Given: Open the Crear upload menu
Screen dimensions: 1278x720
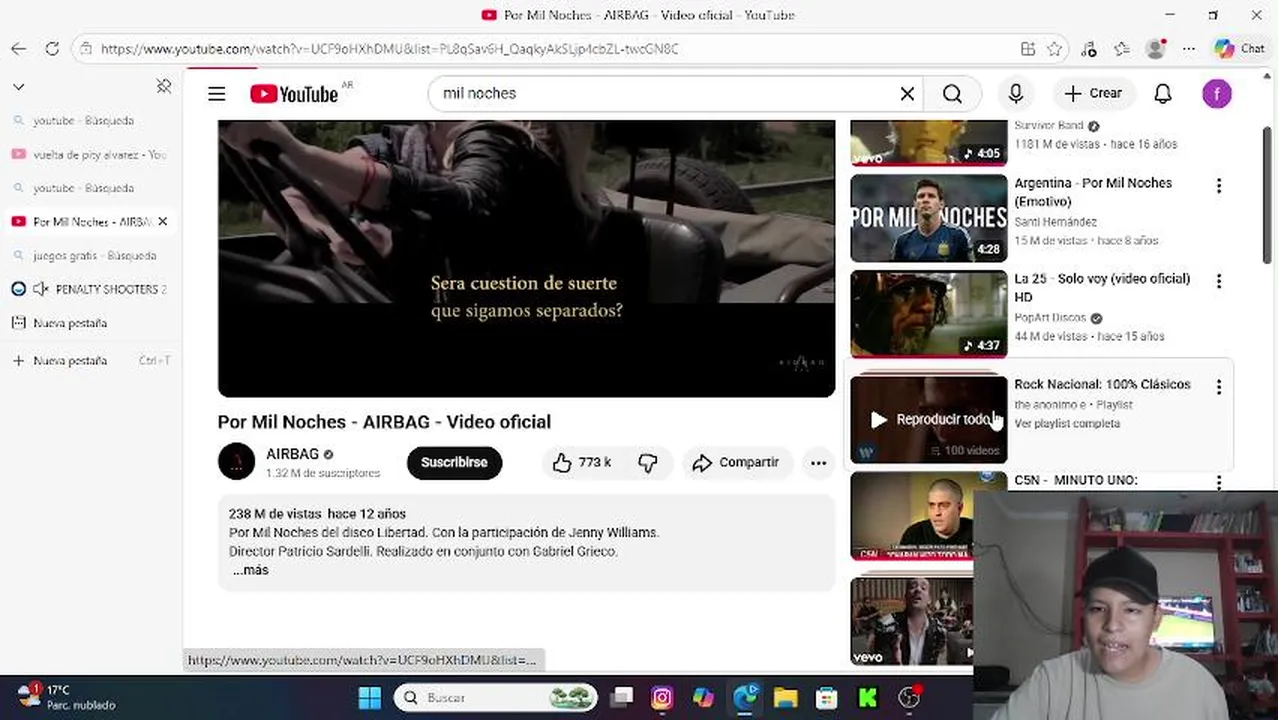Looking at the screenshot, I should (x=1093, y=94).
